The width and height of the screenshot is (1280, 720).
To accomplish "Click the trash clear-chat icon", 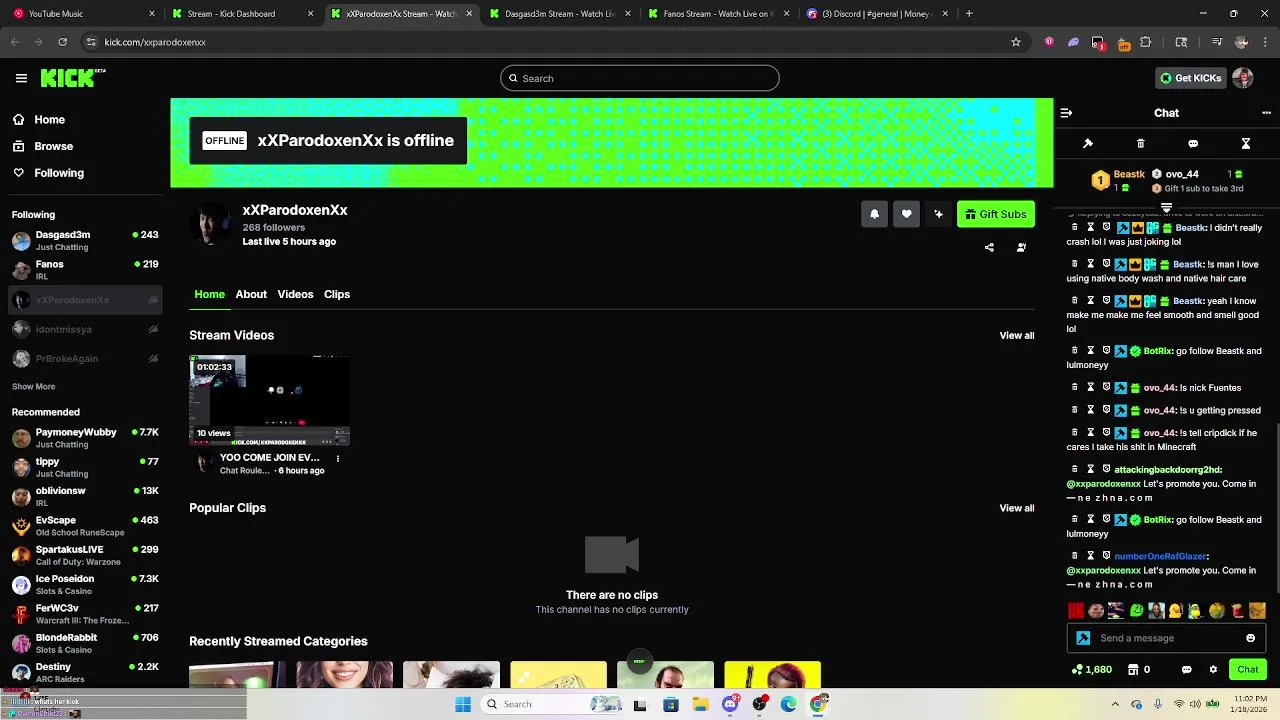I will pyautogui.click(x=1141, y=144).
